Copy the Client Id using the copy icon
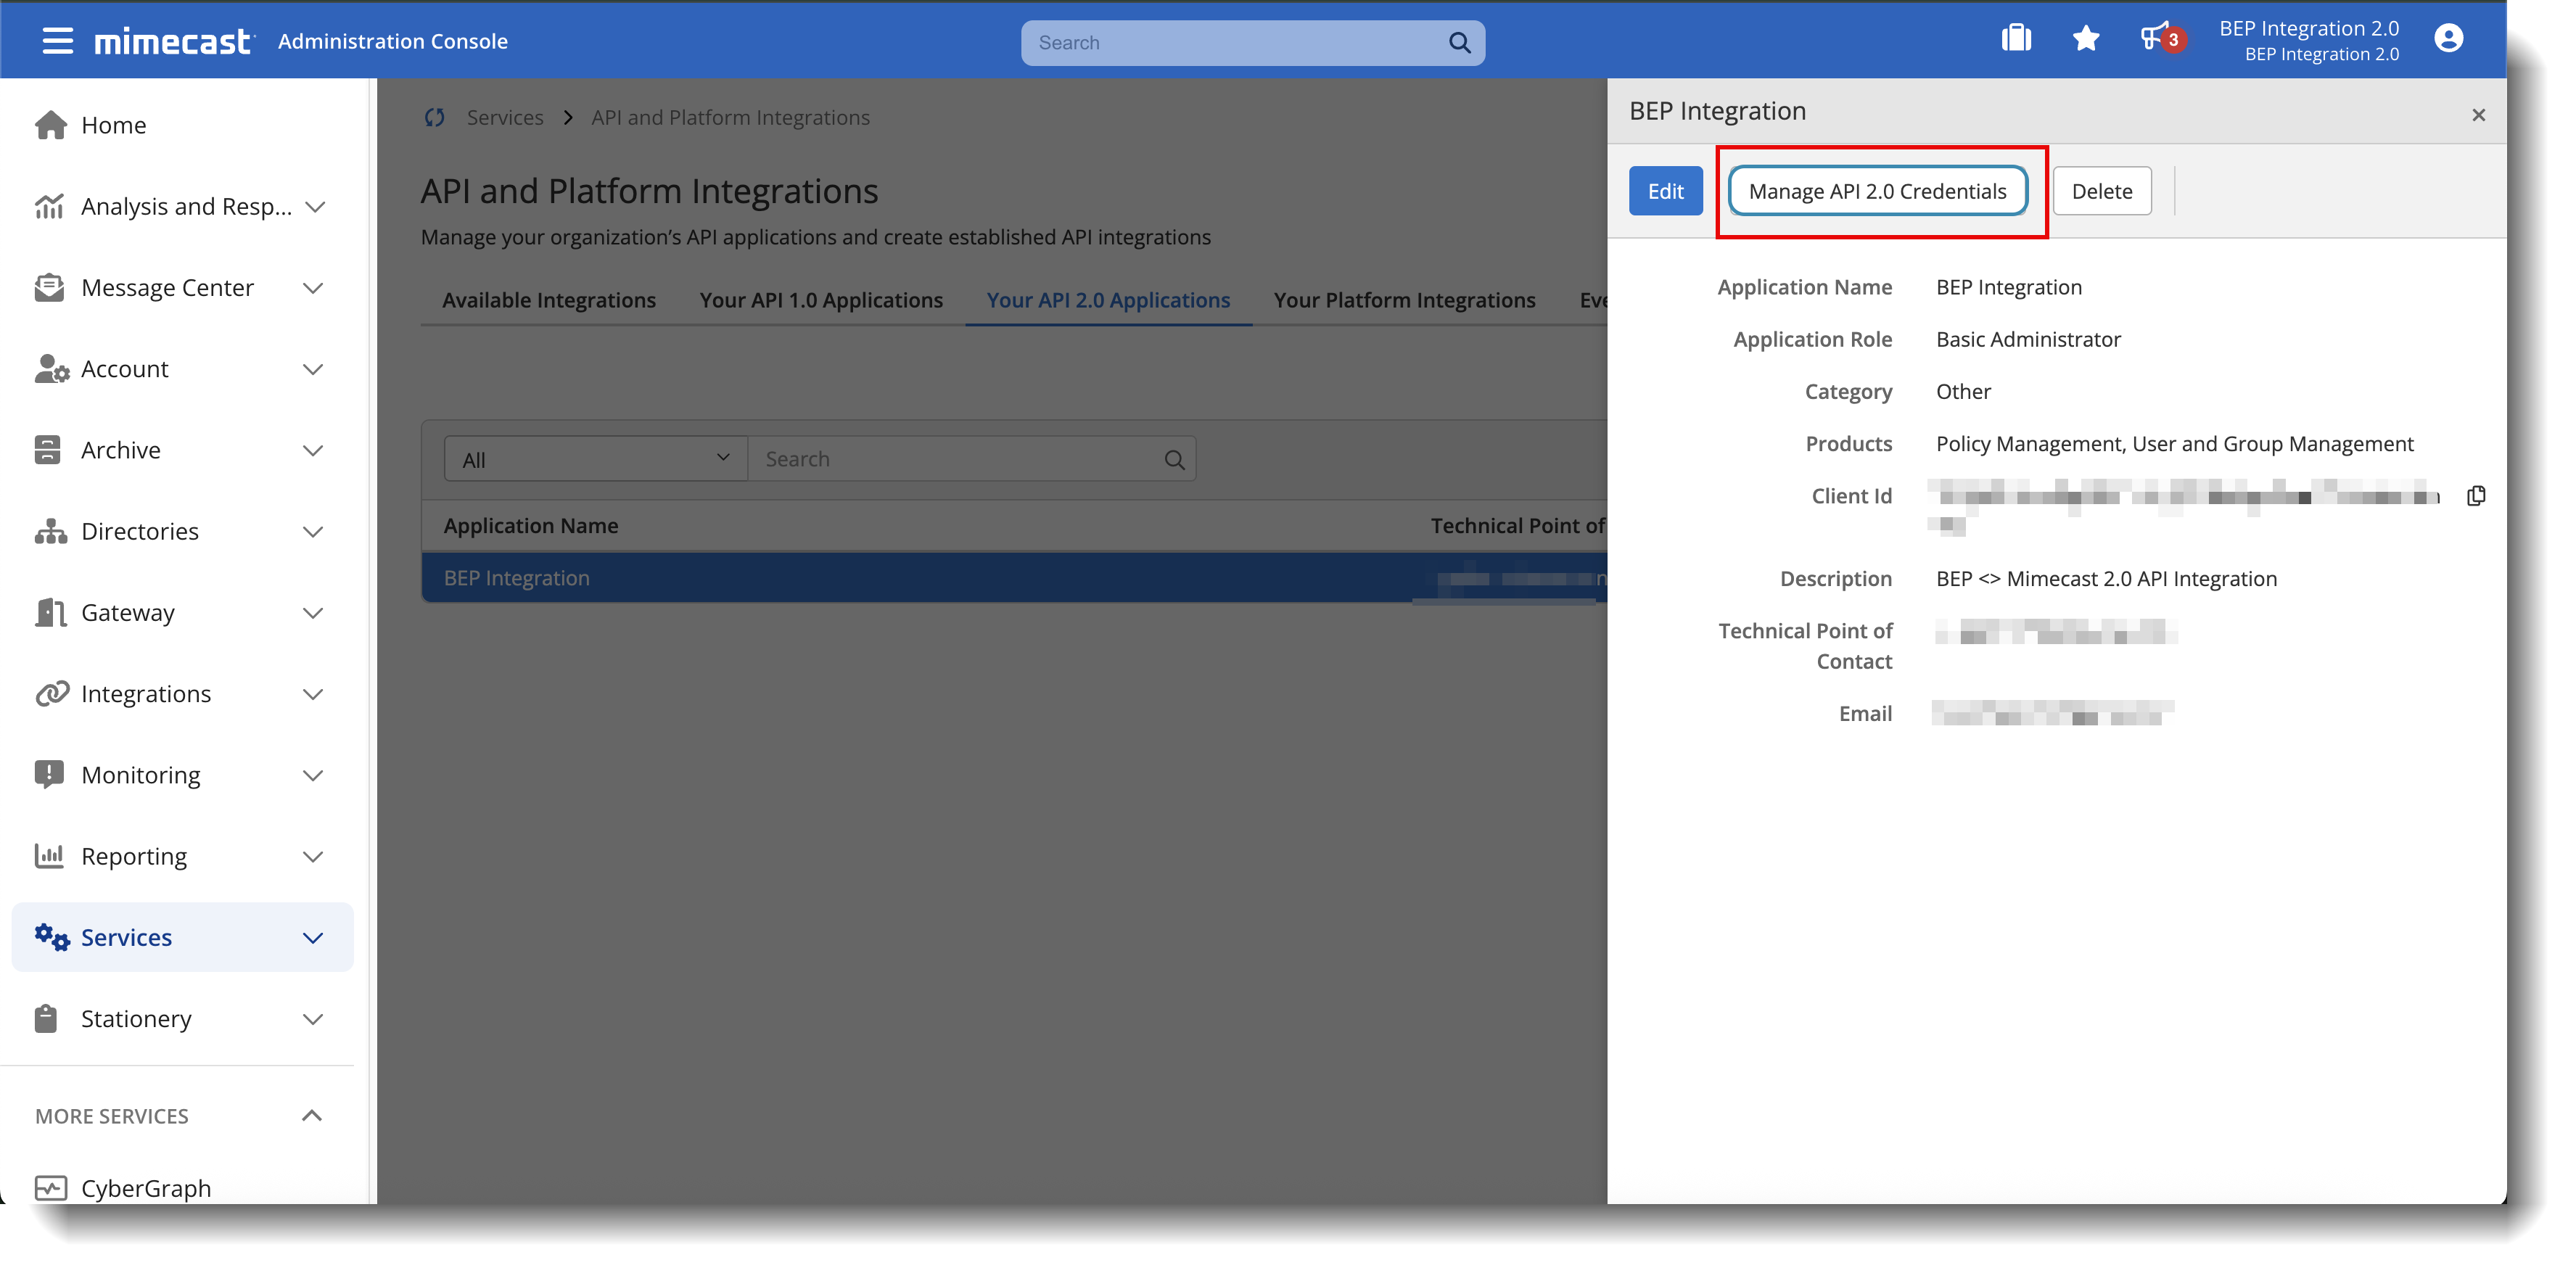The height and width of the screenshot is (1273, 2576). (x=2475, y=495)
